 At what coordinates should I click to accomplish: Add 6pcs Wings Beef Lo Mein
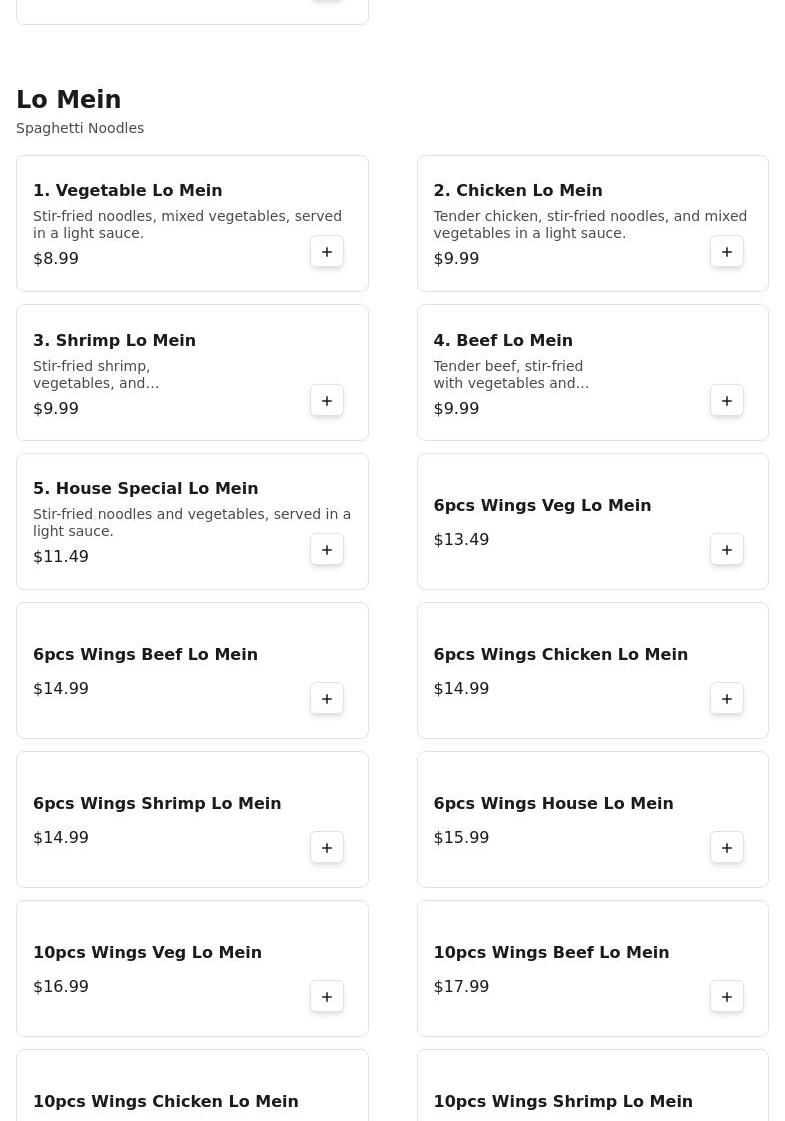click(327, 699)
